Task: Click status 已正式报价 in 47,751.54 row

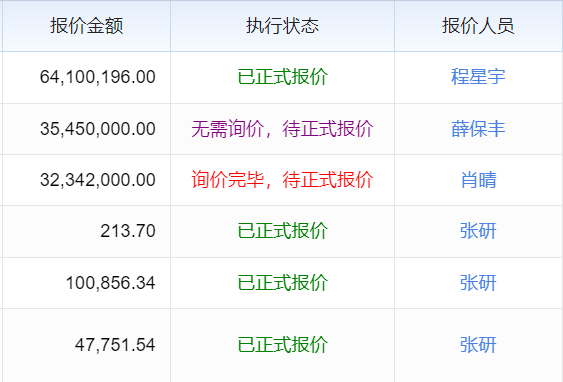Action: pyautogui.click(x=283, y=345)
